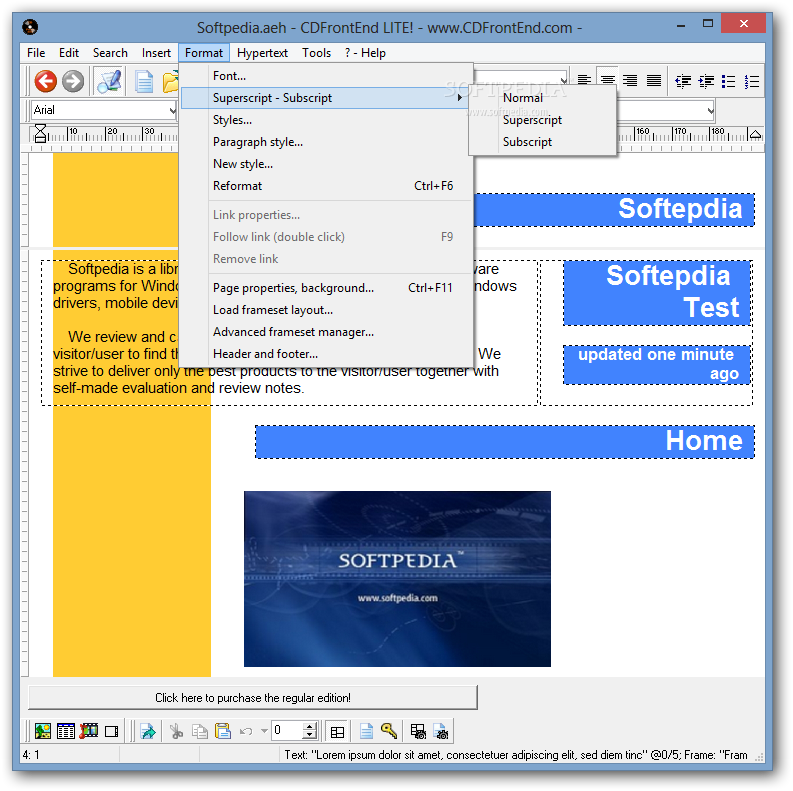Apply numbered list formatting
Image resolution: width=793 pixels, height=791 pixels.
(752, 81)
